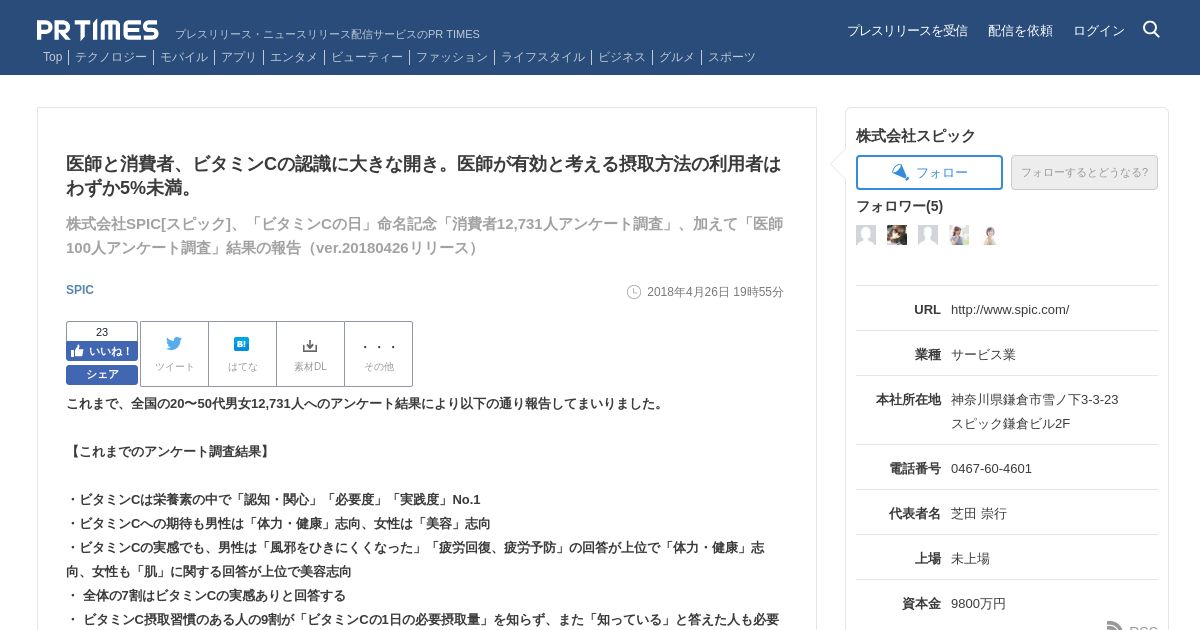This screenshot has height=630, width=1200.
Task: Click the サービス業 industry value
Action: 983,355
